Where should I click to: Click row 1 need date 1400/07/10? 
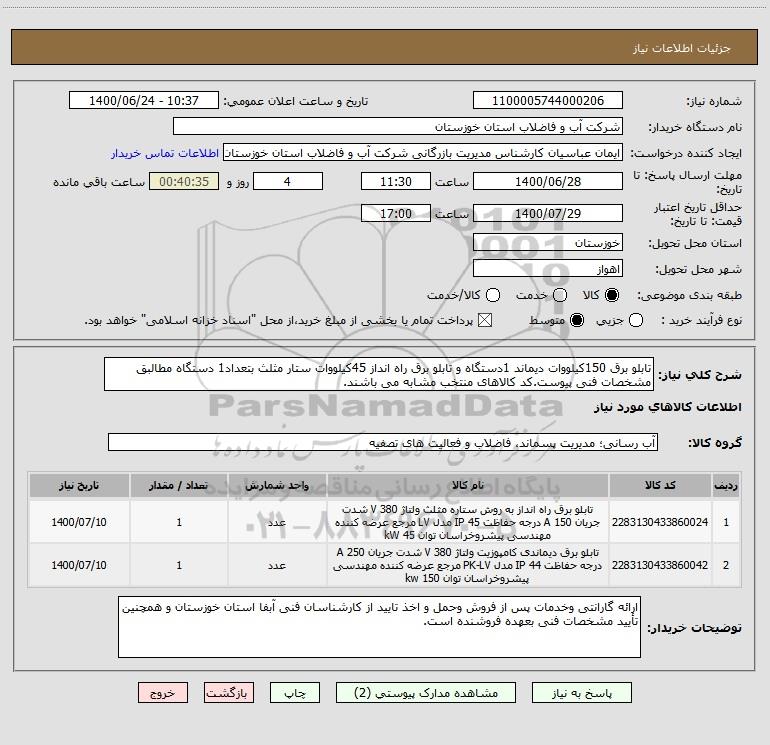click(x=79, y=522)
